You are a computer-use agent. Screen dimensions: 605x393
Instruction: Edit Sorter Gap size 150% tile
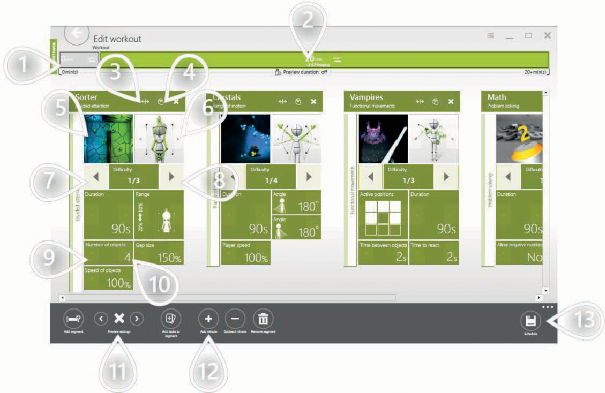(x=159, y=253)
